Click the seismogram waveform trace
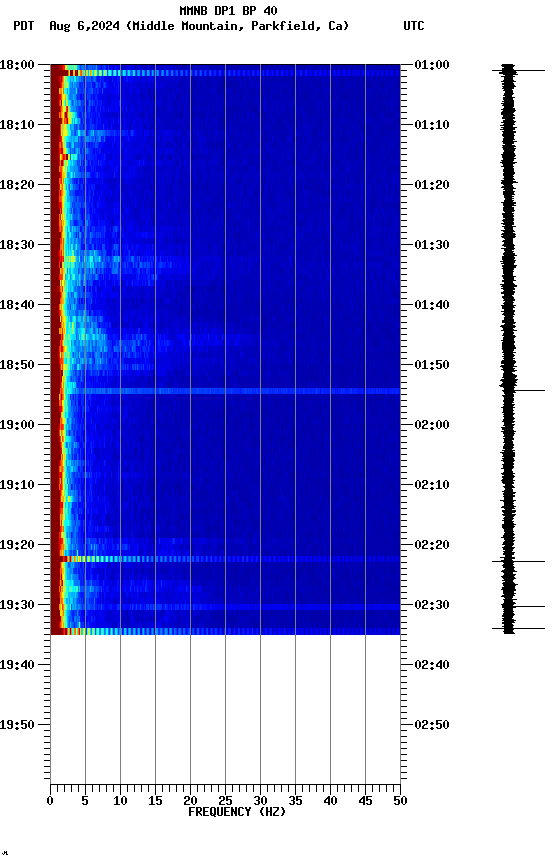This screenshot has height=864, width=552. click(508, 349)
